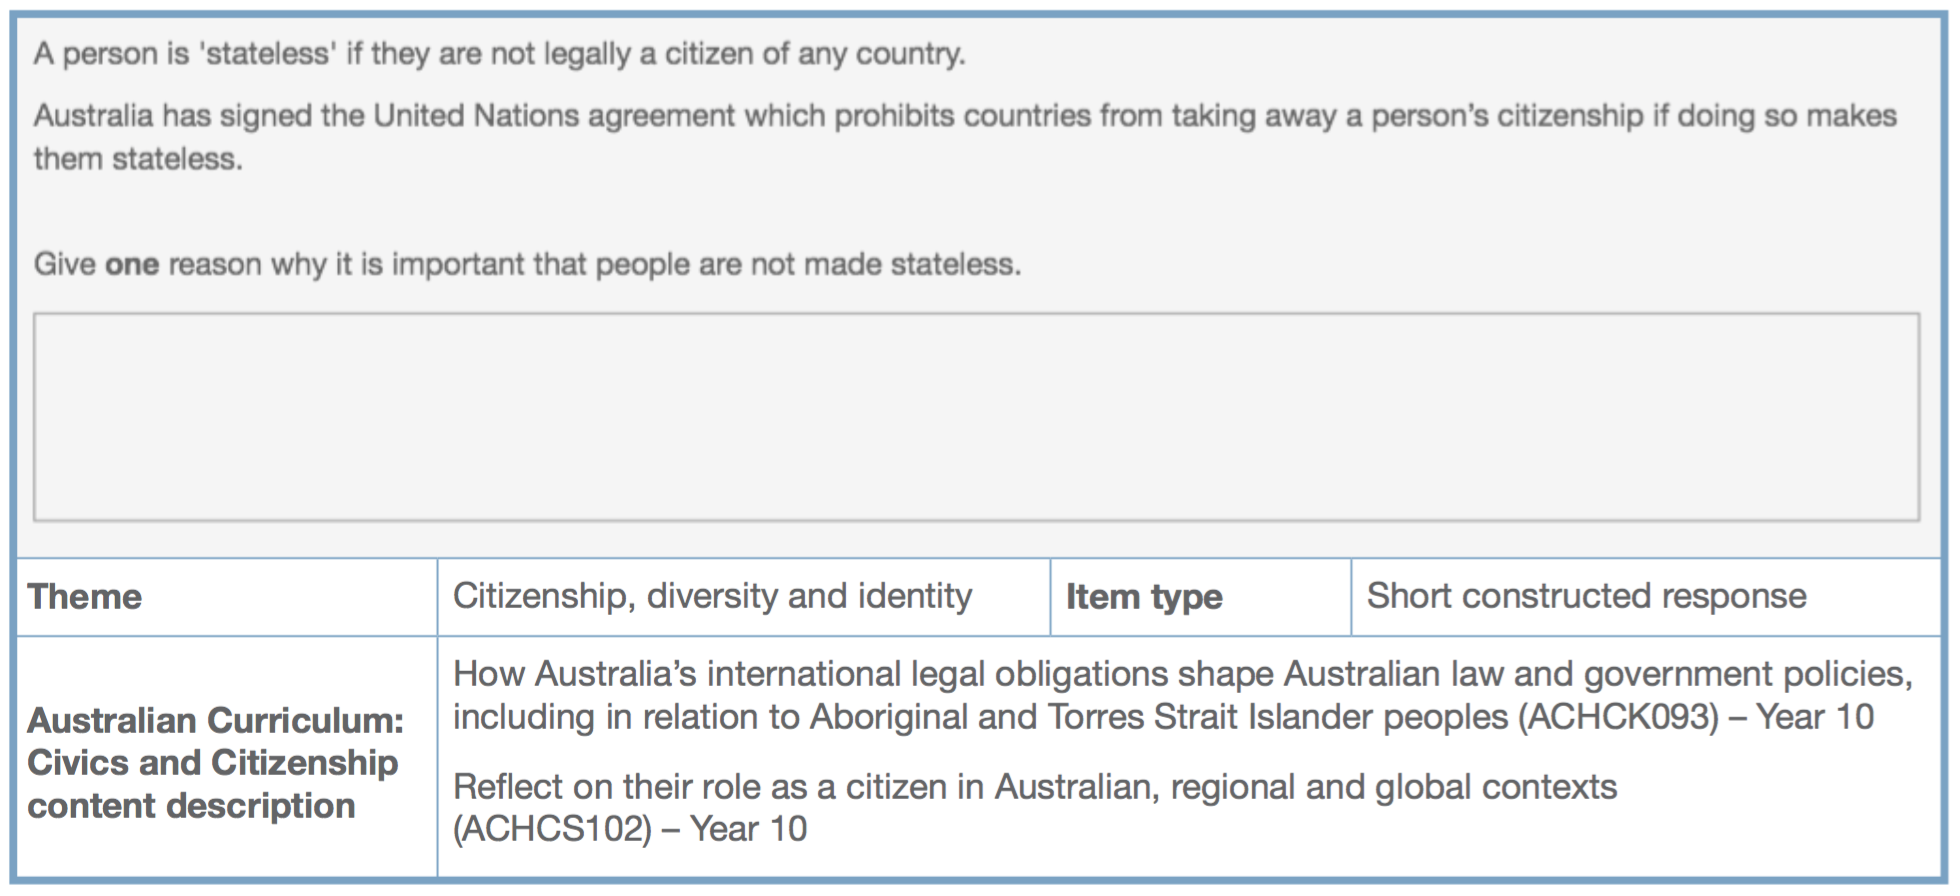Click the 'Give one reason' question prompt

(528, 265)
